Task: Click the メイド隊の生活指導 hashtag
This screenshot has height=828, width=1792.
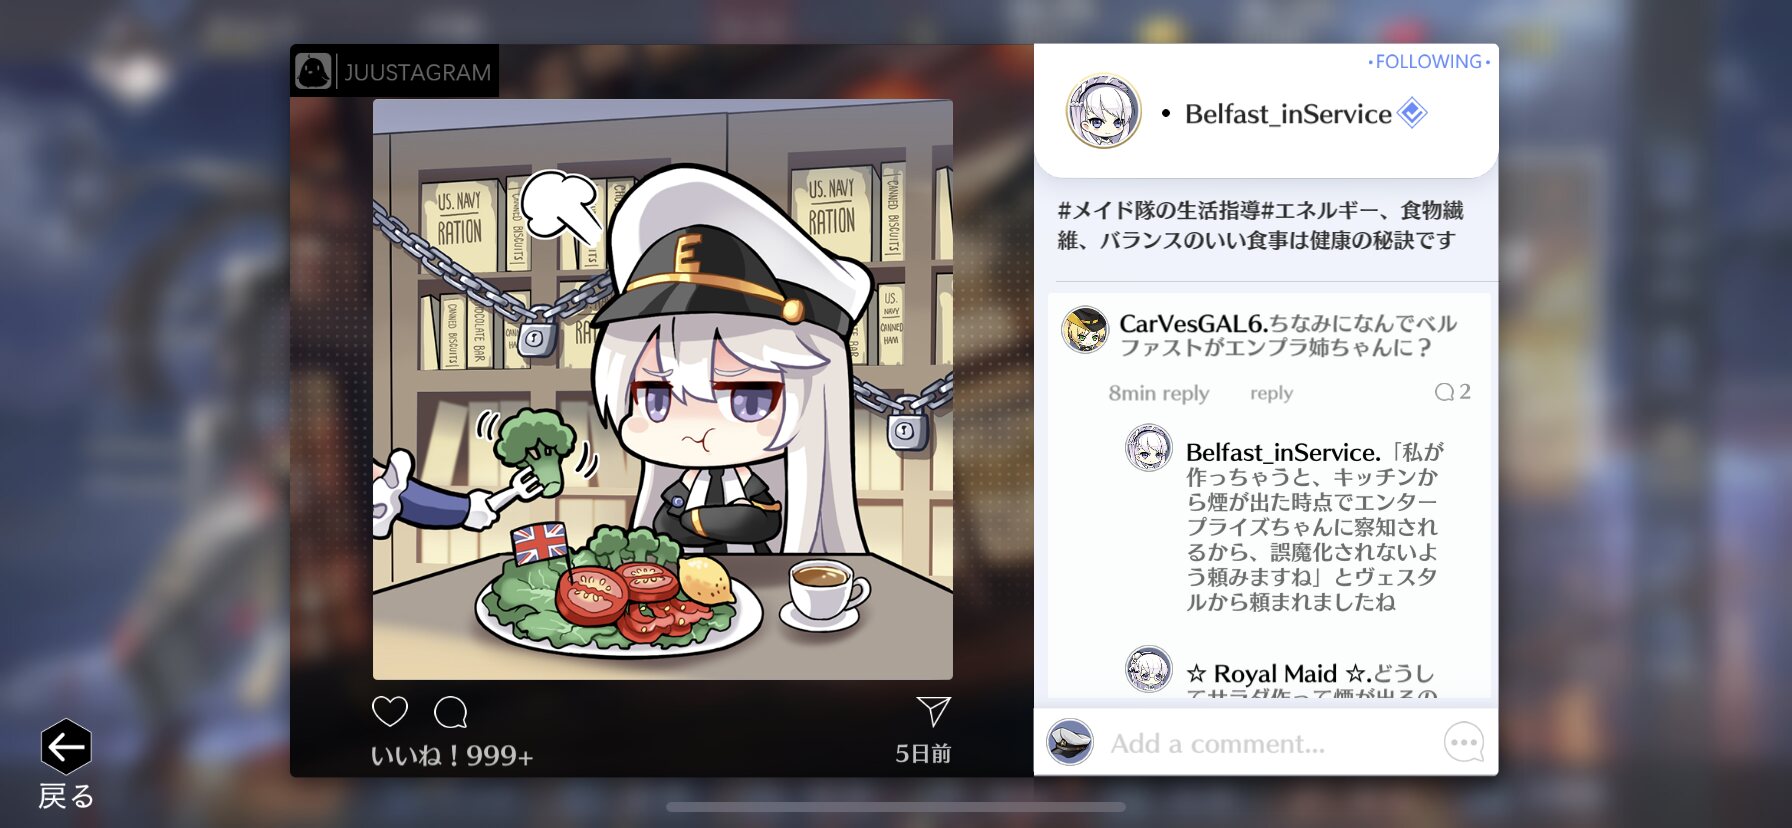Action: pos(1159,211)
